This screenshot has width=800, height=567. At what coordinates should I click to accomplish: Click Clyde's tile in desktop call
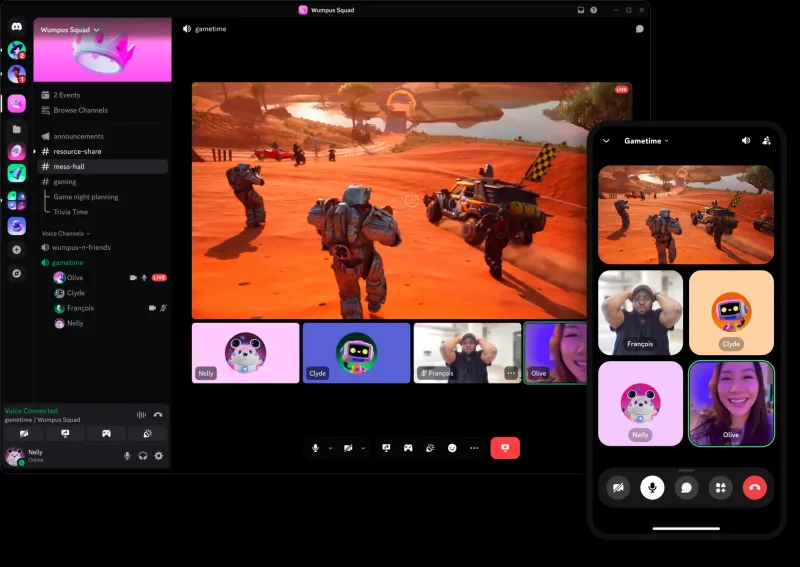click(357, 353)
